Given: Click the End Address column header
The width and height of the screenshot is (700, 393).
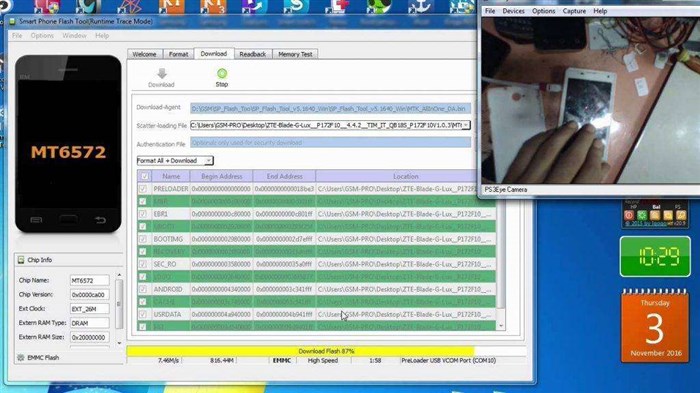Looking at the screenshot, I should coord(284,176).
